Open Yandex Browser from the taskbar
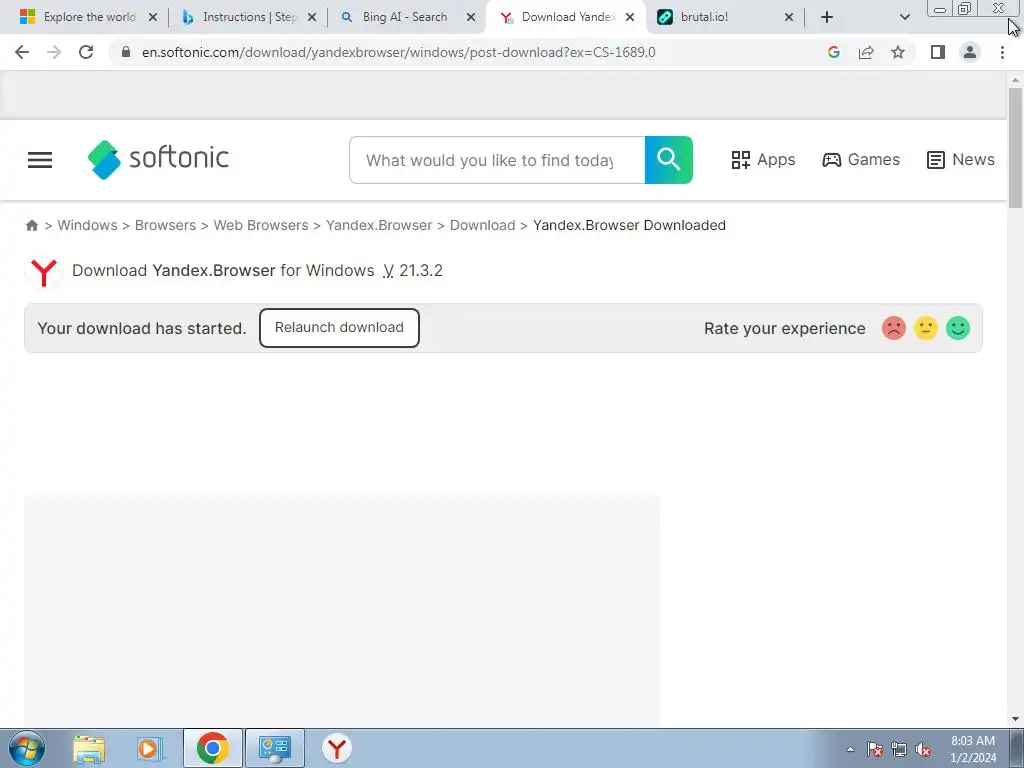 tap(336, 748)
